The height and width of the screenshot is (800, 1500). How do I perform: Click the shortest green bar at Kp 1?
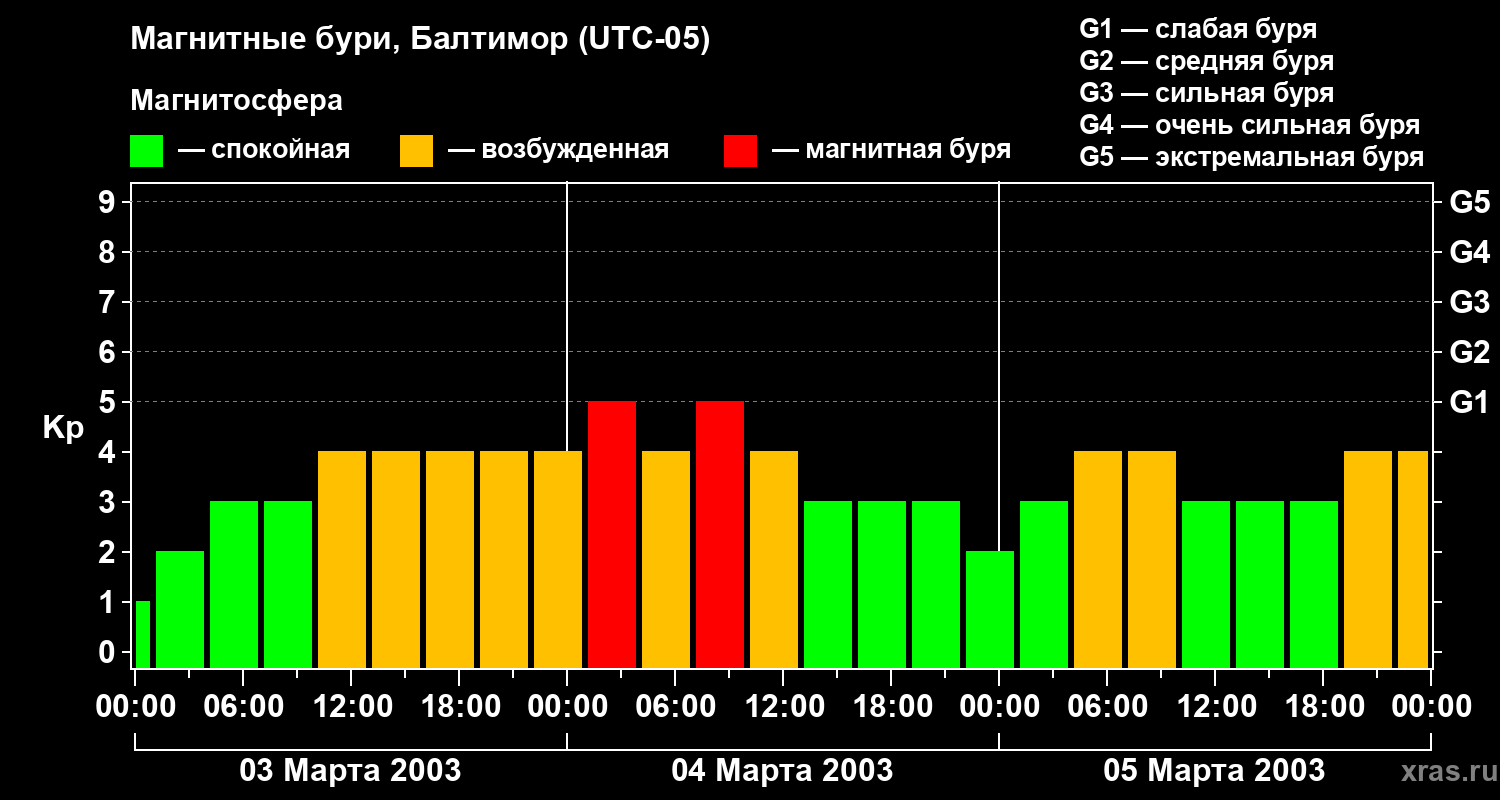[x=142, y=634]
